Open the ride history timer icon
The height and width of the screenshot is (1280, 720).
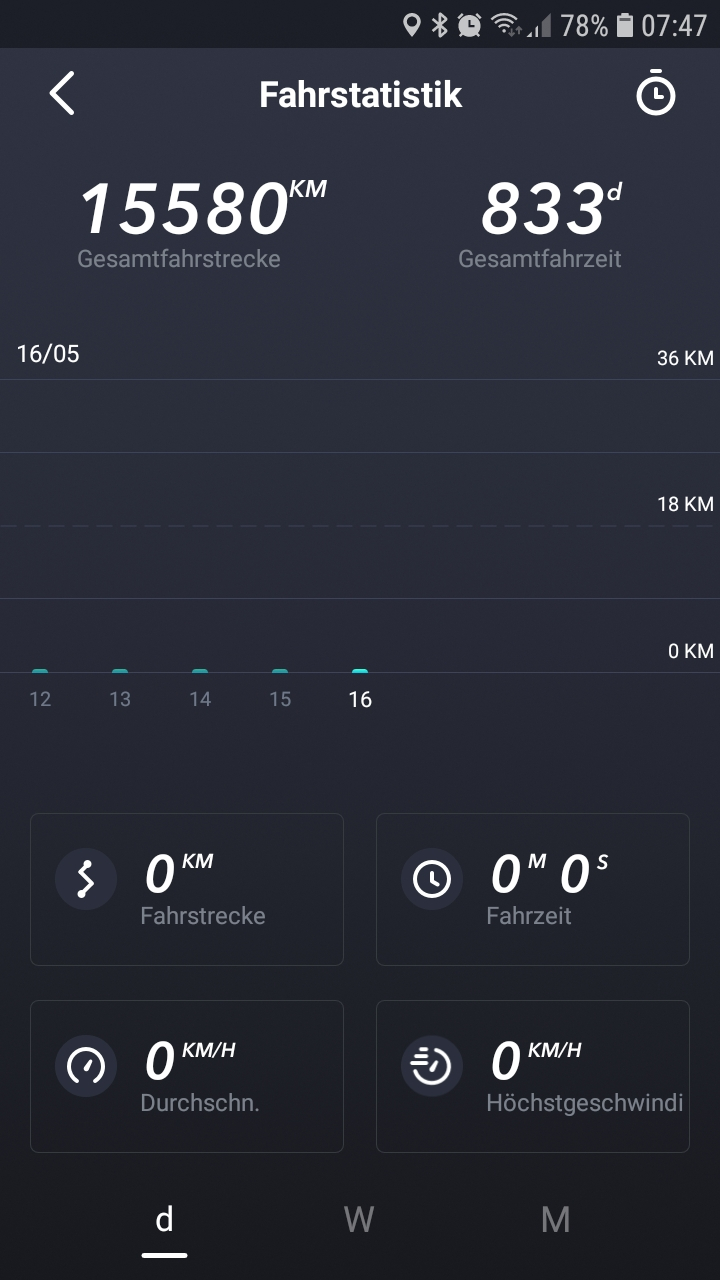pyautogui.click(x=656, y=94)
